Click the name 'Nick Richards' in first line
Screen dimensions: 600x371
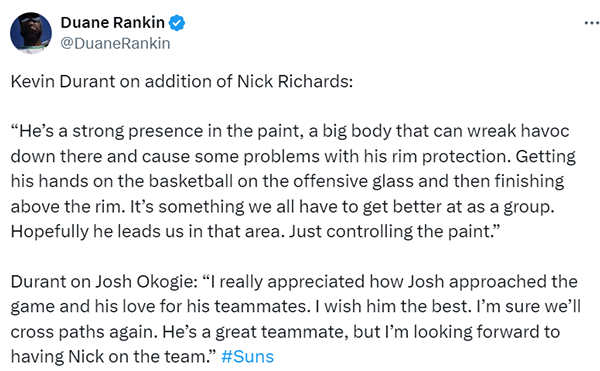pyautogui.click(x=292, y=81)
